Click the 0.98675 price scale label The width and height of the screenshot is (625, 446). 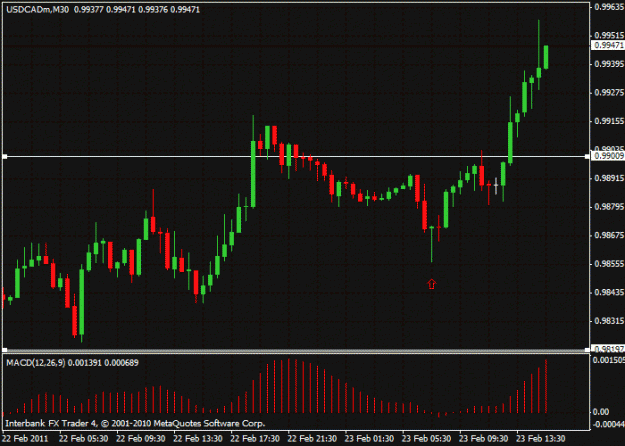tap(609, 235)
